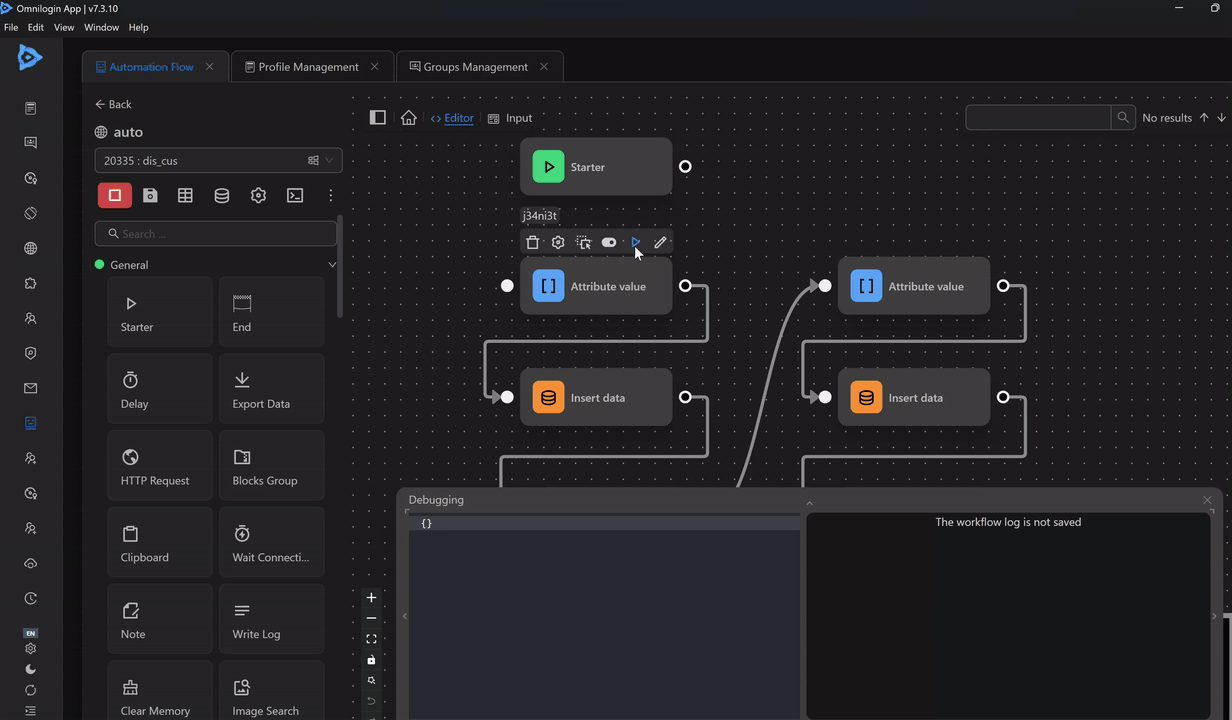Switch to the Input view
The height and width of the screenshot is (720, 1232).
point(510,118)
